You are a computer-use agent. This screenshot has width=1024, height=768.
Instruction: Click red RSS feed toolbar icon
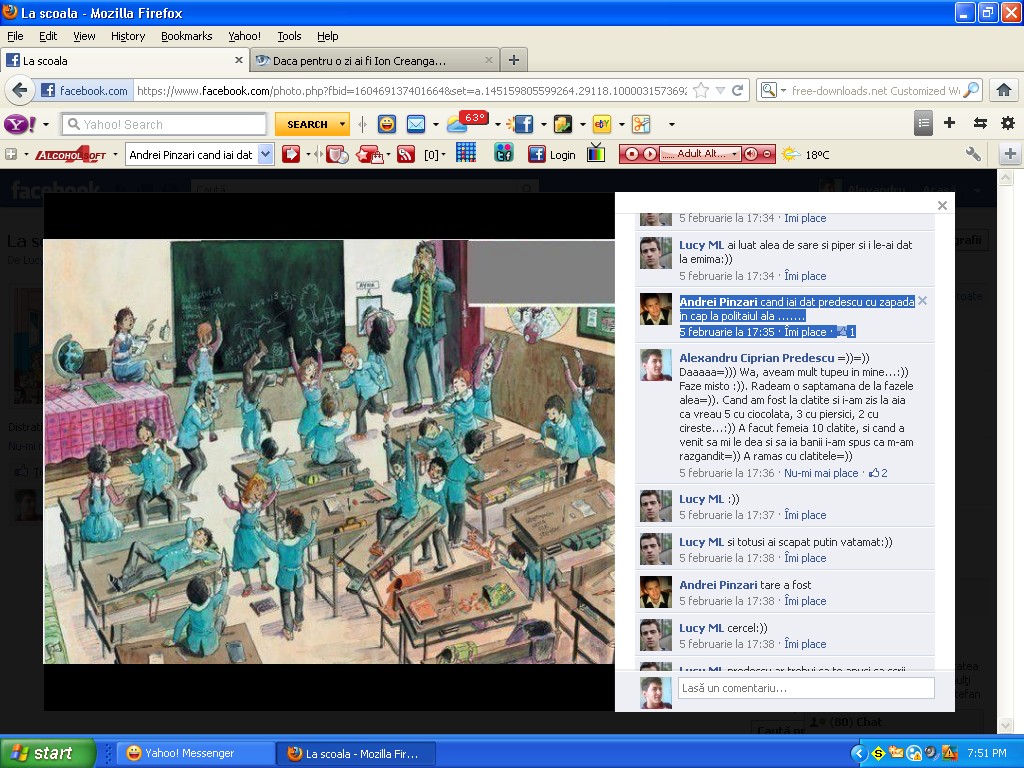(406, 155)
